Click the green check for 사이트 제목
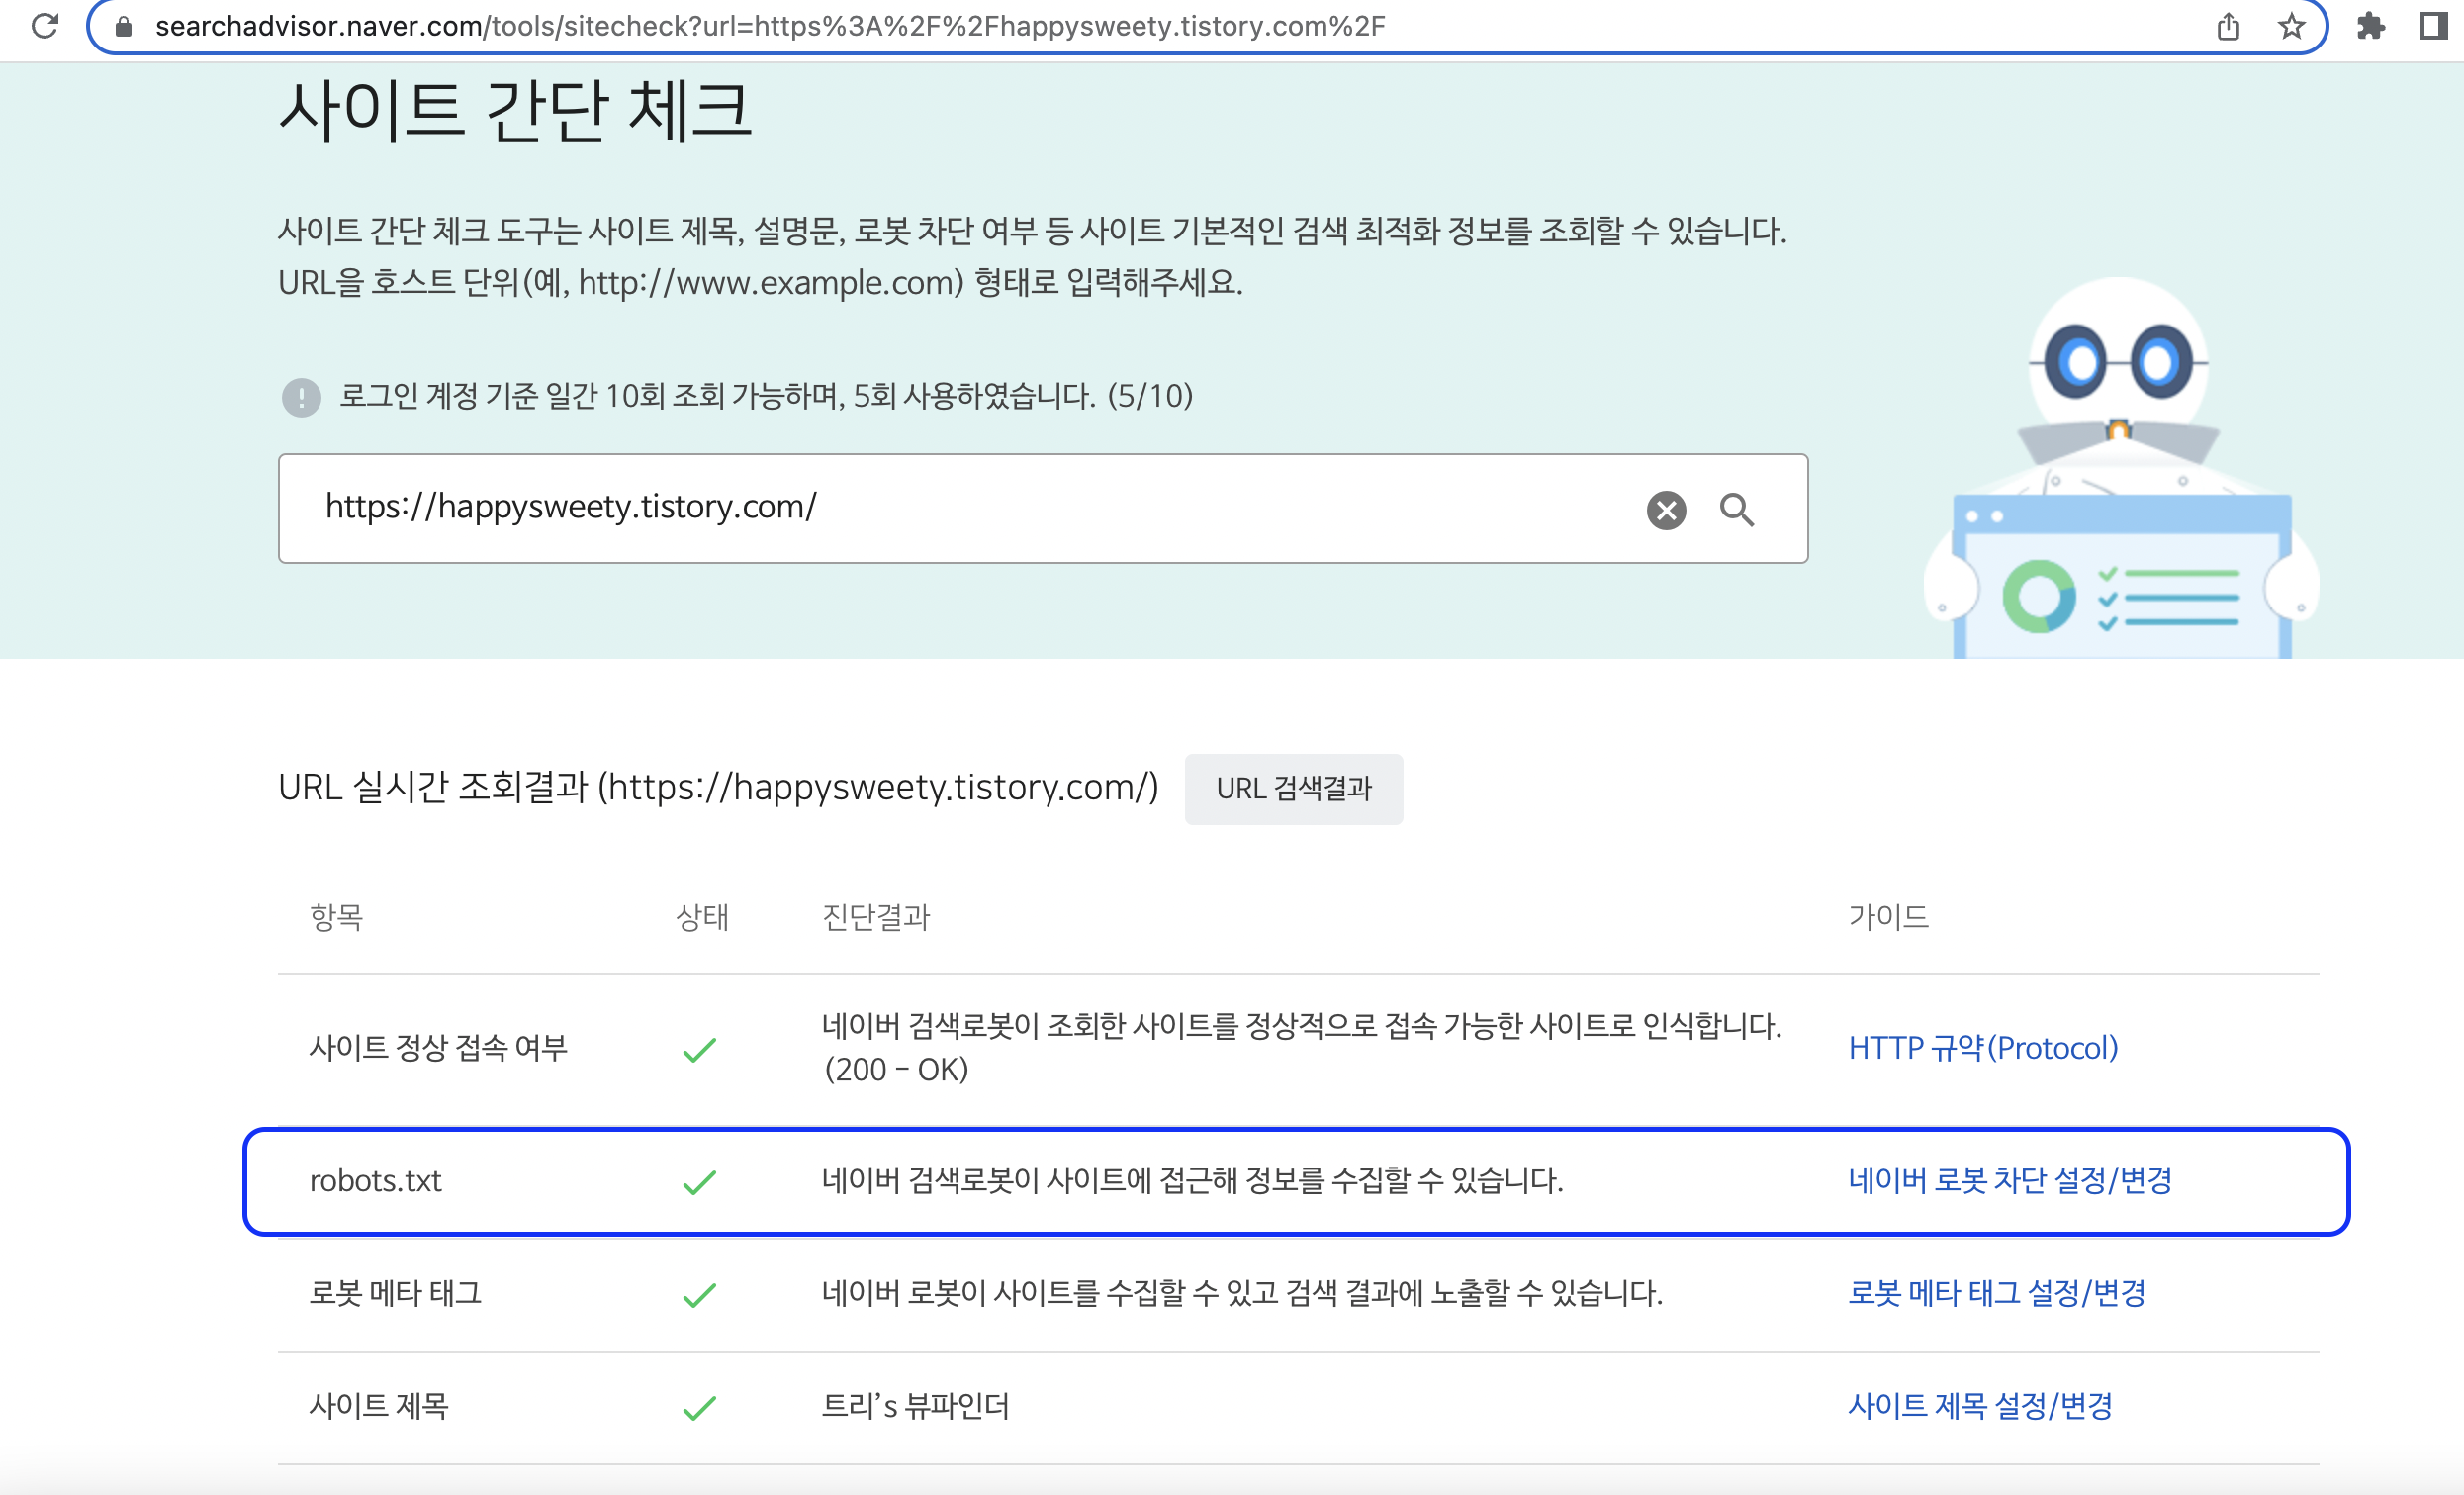Screen dimensions: 2464x1495 click(699, 1408)
